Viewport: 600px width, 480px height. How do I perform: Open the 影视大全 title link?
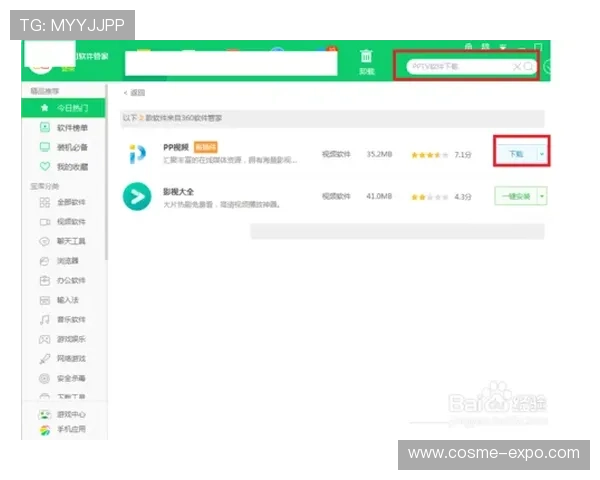(x=178, y=191)
